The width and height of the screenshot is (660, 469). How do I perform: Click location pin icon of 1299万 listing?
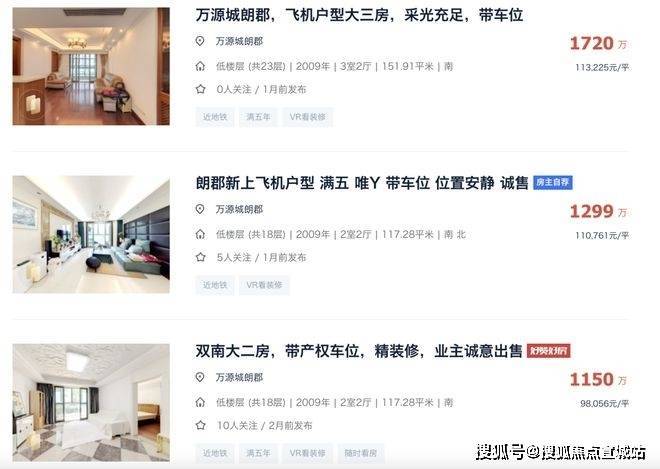200,209
